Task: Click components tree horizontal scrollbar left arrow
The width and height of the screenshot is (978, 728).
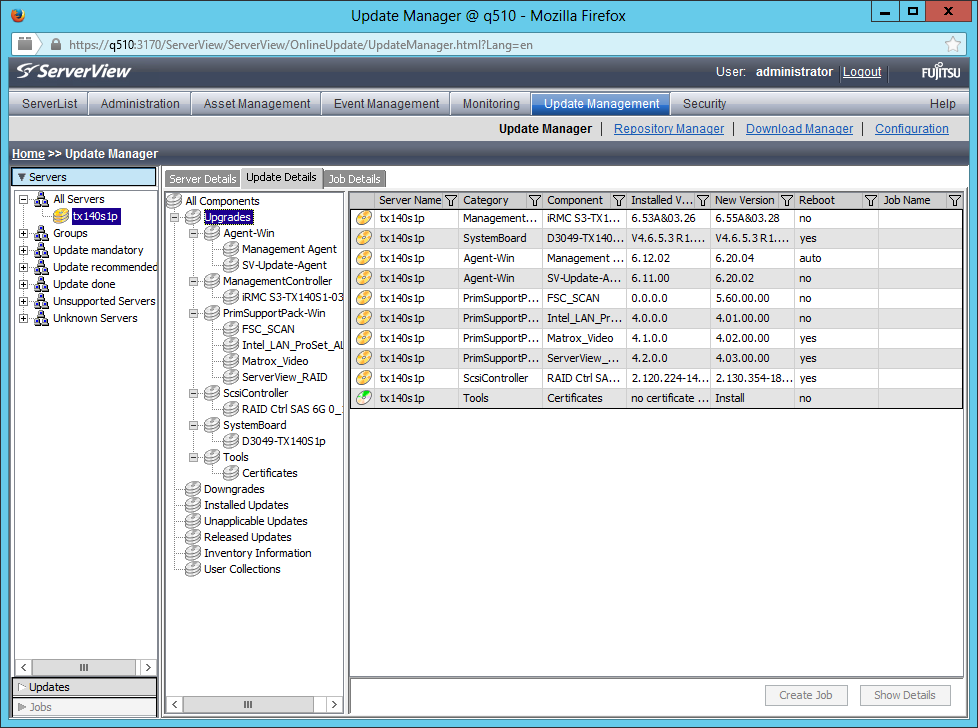Action: pyautogui.click(x=175, y=704)
